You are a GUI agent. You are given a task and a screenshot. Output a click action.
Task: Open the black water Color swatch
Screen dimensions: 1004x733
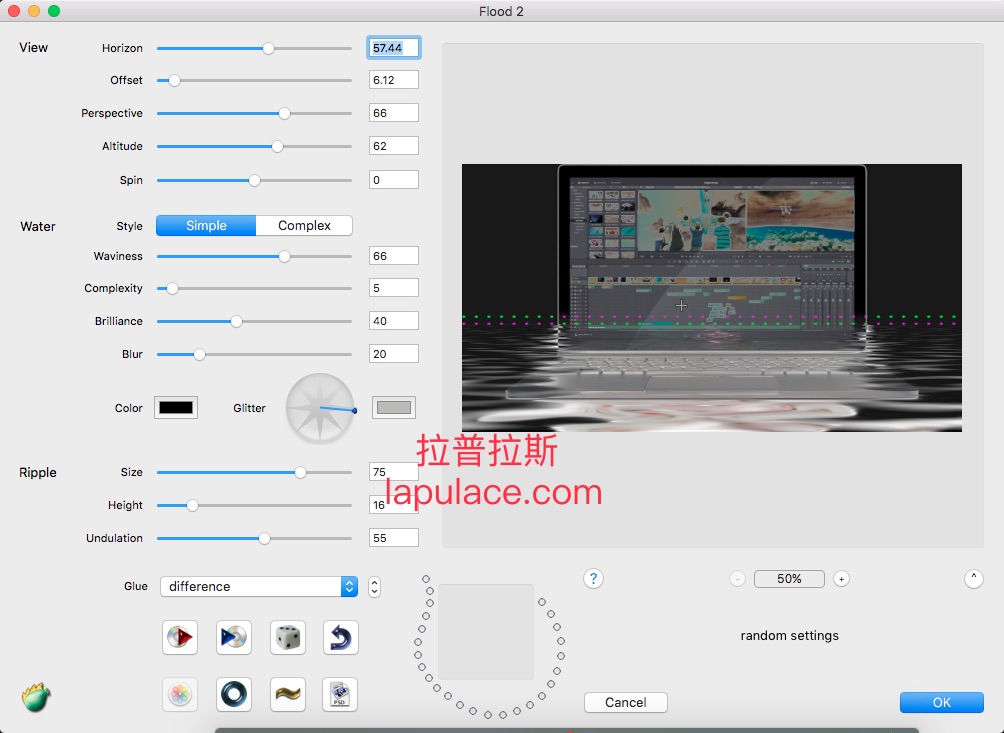[176, 407]
